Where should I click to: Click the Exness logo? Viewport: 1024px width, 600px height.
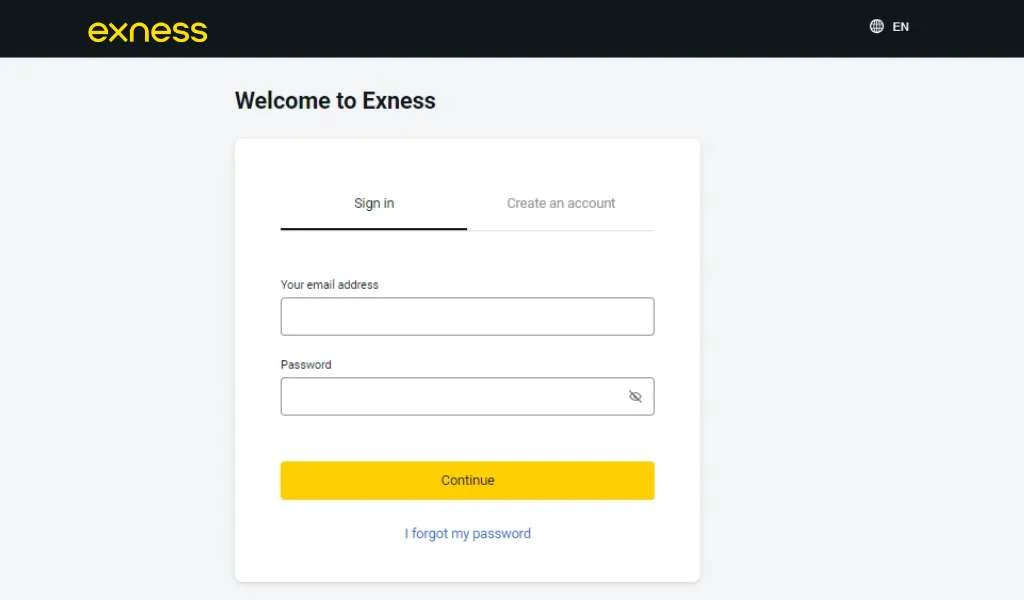point(147,31)
